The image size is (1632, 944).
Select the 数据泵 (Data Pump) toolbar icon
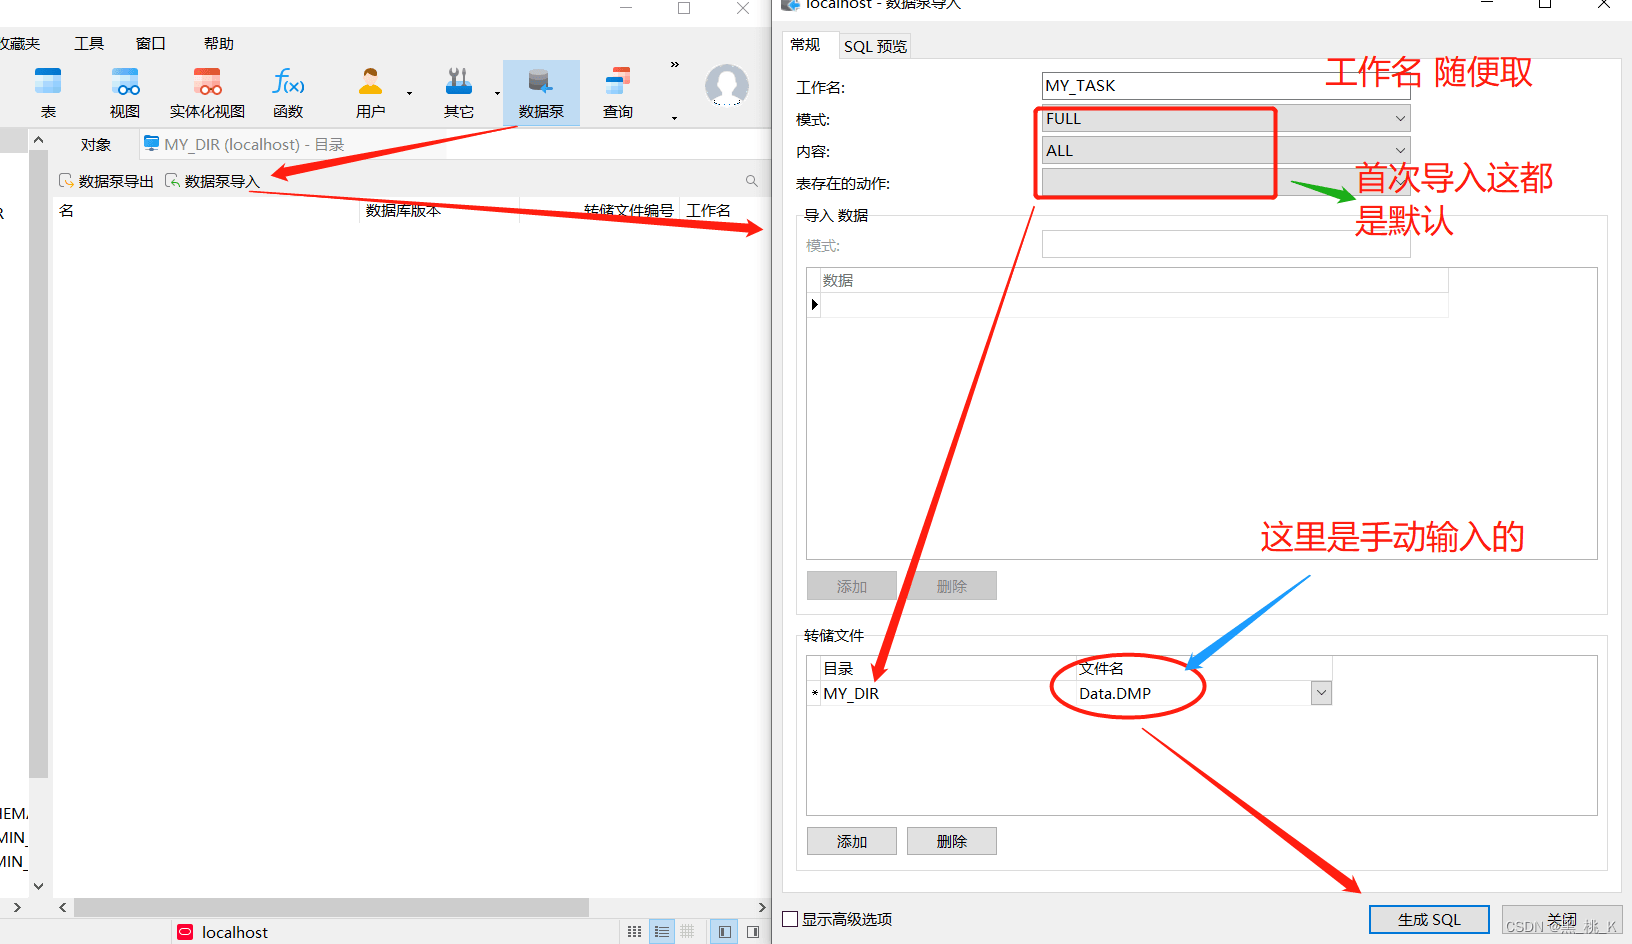click(x=541, y=92)
